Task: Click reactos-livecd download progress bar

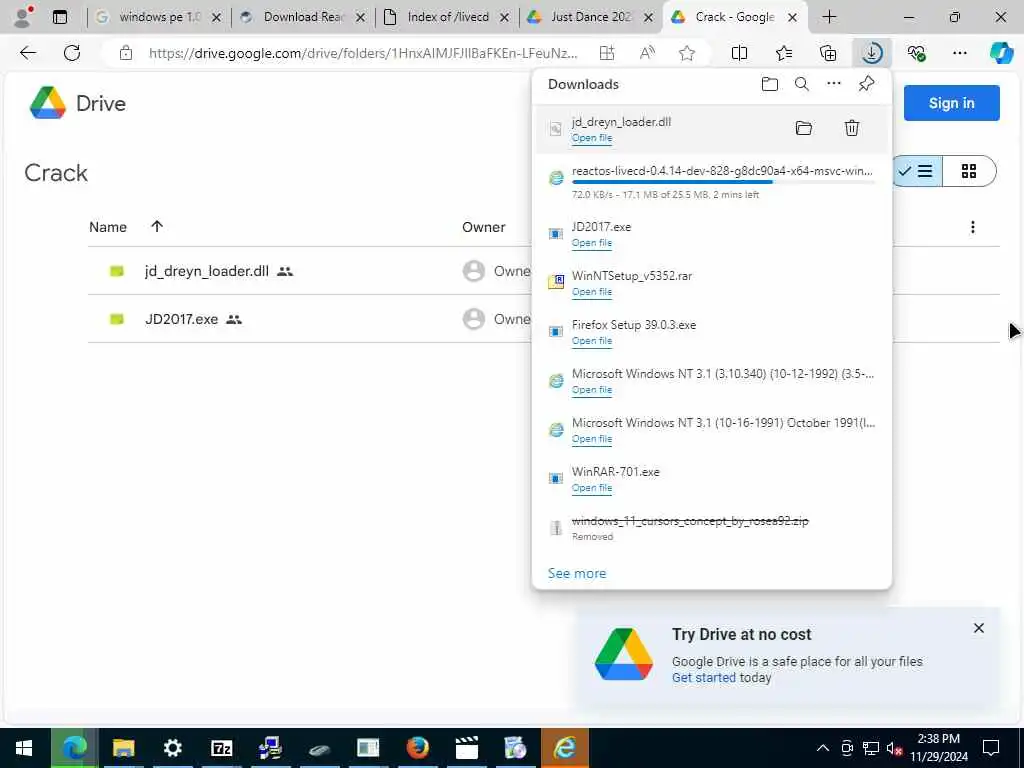Action: click(x=723, y=182)
